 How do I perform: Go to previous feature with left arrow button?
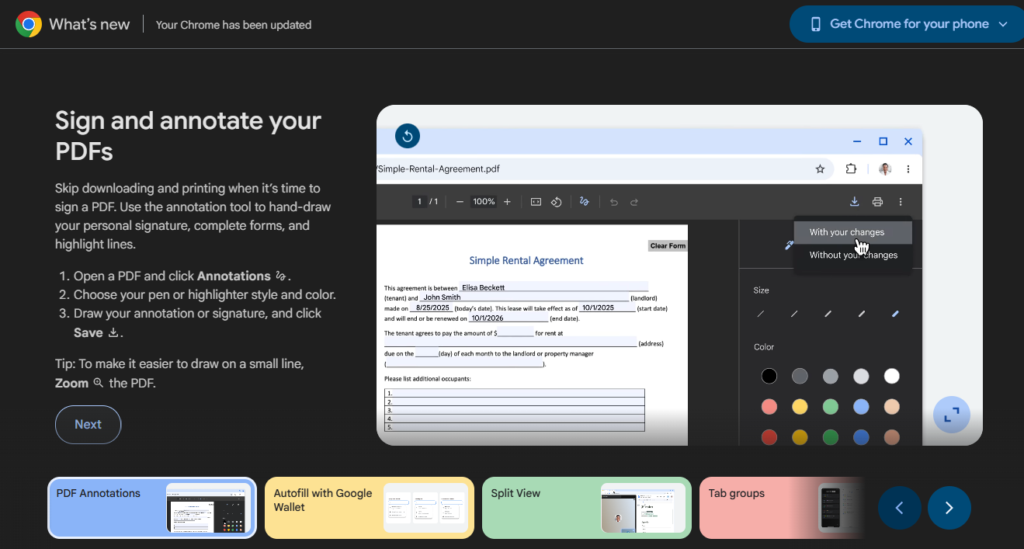899,507
